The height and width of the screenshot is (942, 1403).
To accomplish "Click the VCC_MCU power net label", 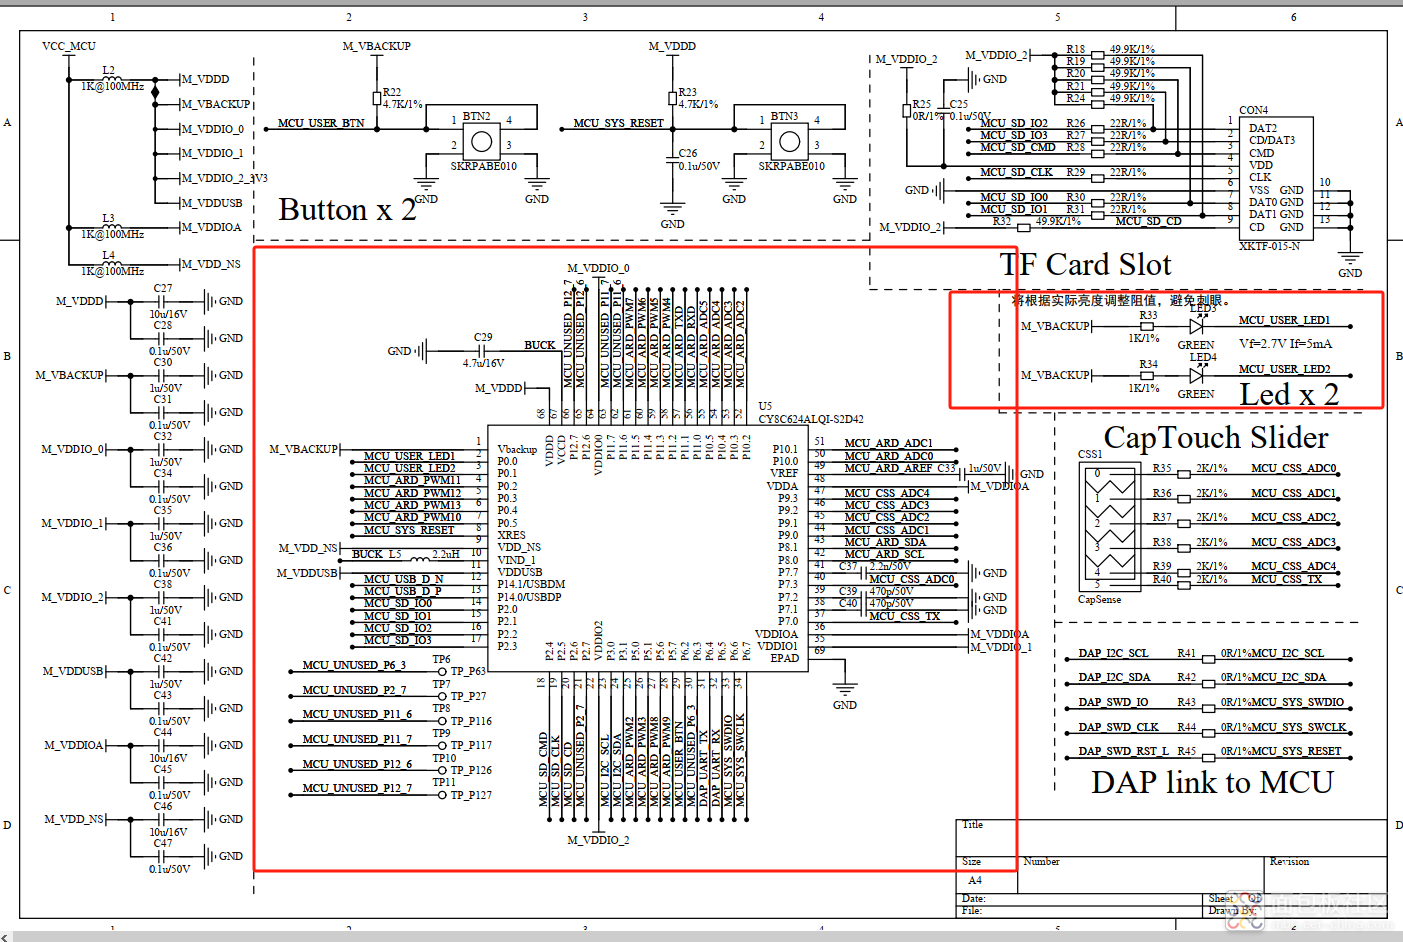I will tap(69, 46).
